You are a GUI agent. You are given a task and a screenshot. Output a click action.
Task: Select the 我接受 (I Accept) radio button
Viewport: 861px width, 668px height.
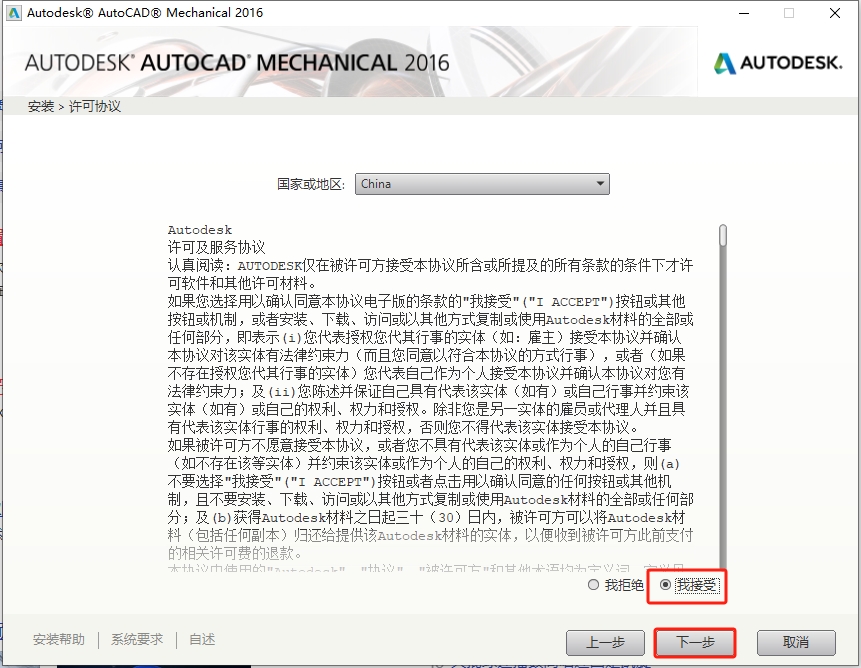coord(665,585)
